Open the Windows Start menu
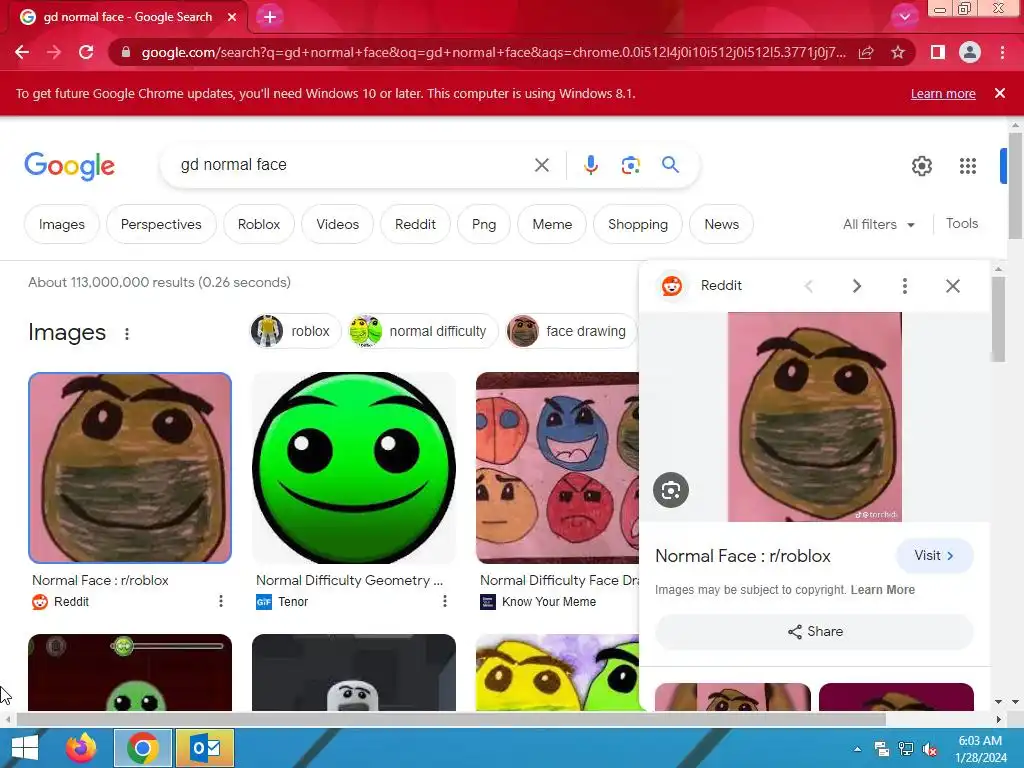This screenshot has width=1024, height=768. (25, 748)
